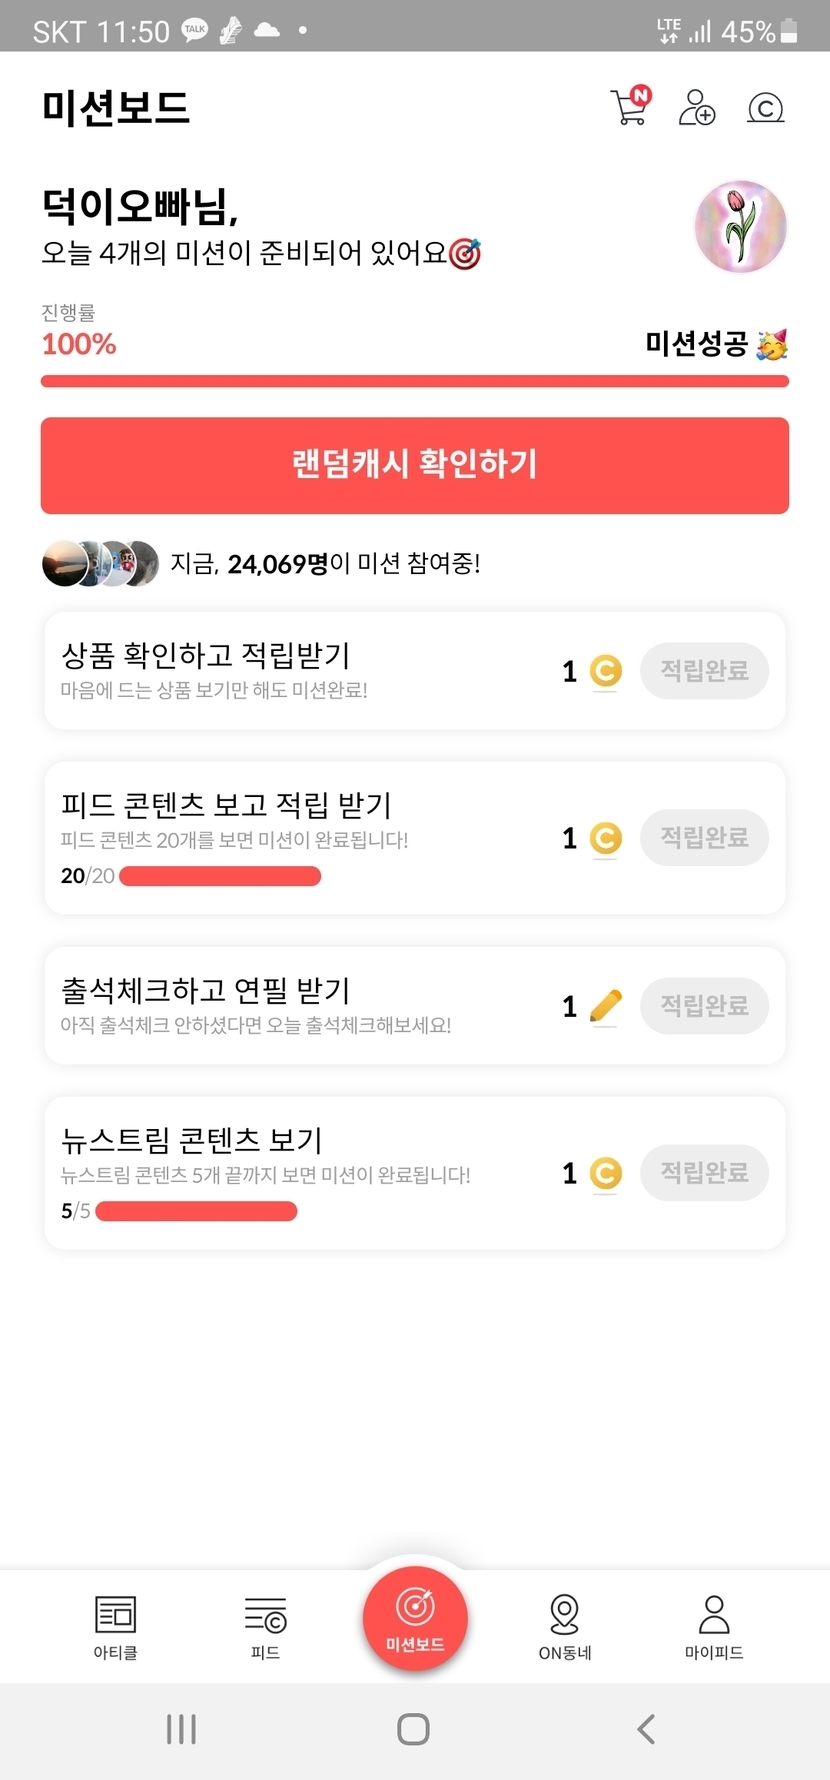
Task: Open the cash coin icon in header
Action: (x=765, y=107)
